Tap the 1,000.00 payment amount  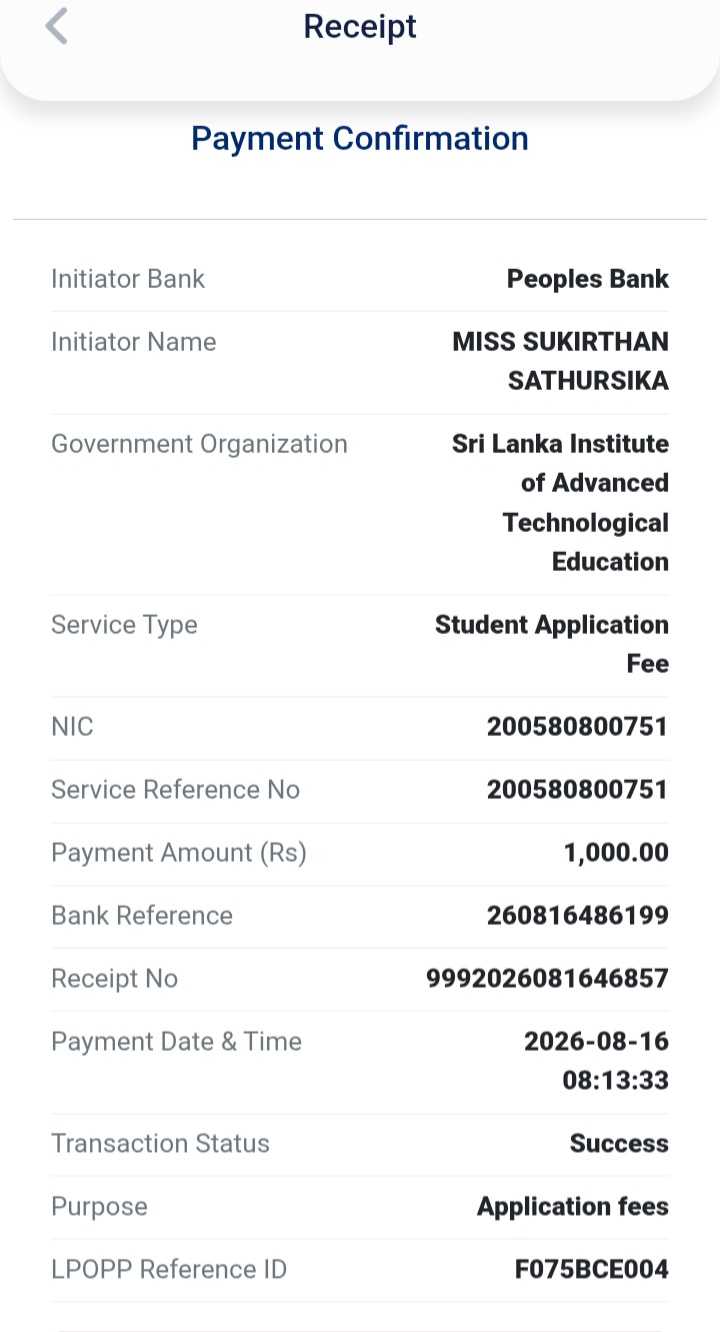(x=616, y=853)
